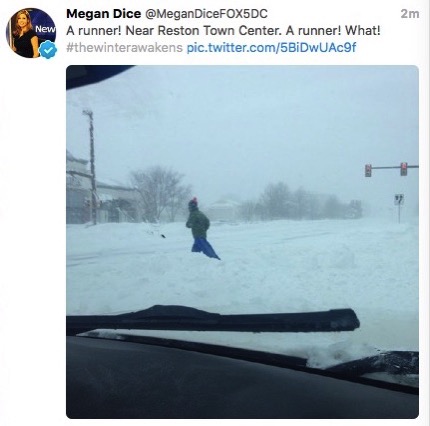
Task: Click the "New" label on the avatar
Action: click(45, 29)
